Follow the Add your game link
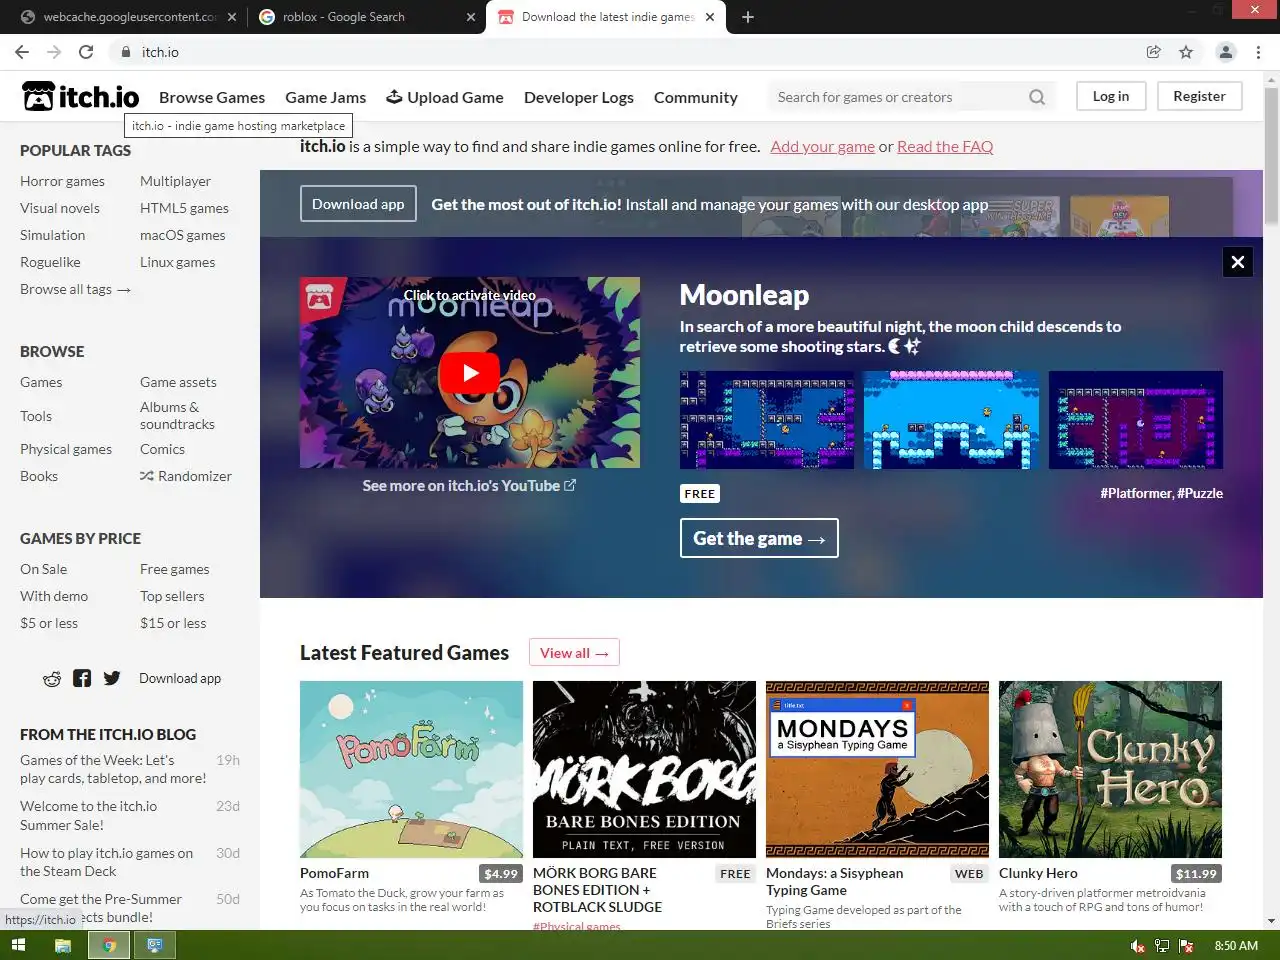This screenshot has width=1280, height=960. 823,146
